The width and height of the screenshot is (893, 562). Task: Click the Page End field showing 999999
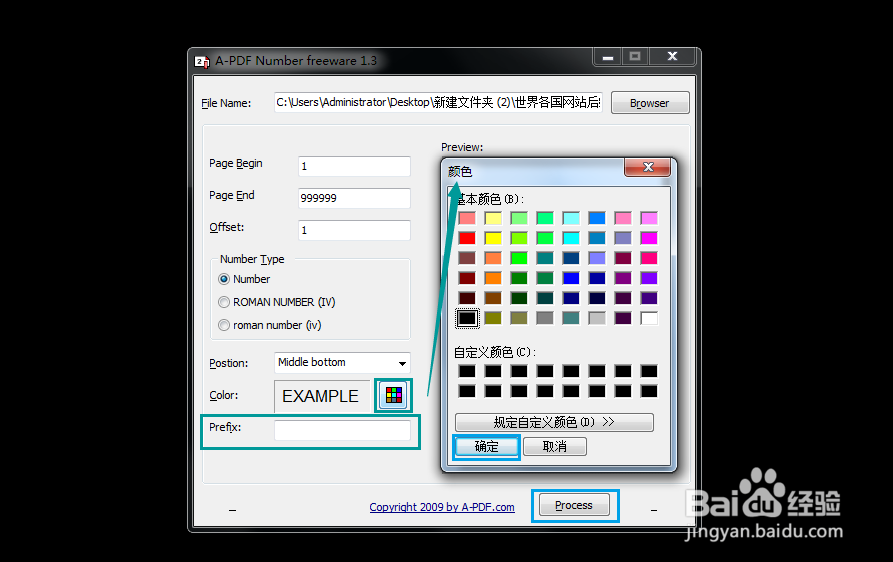pyautogui.click(x=354, y=198)
